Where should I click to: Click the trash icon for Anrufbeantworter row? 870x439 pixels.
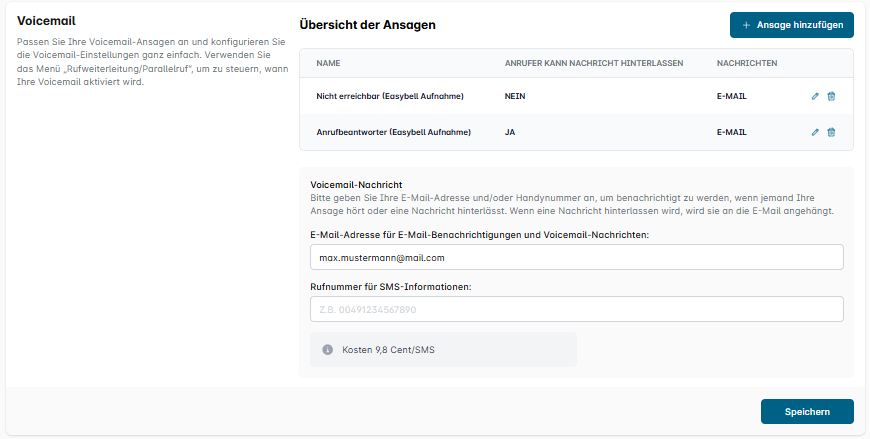831,132
